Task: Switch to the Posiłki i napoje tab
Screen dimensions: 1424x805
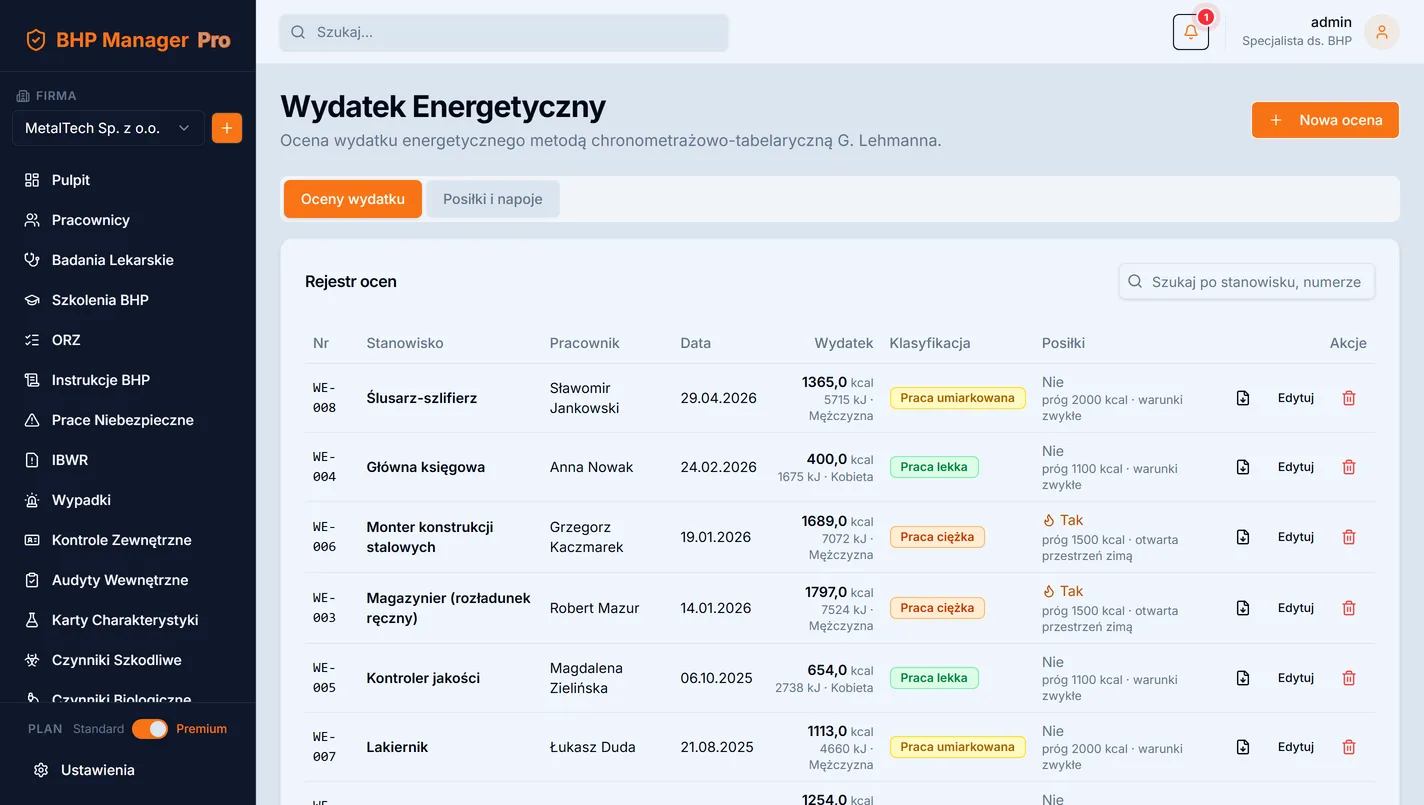Action: pyautogui.click(x=493, y=199)
